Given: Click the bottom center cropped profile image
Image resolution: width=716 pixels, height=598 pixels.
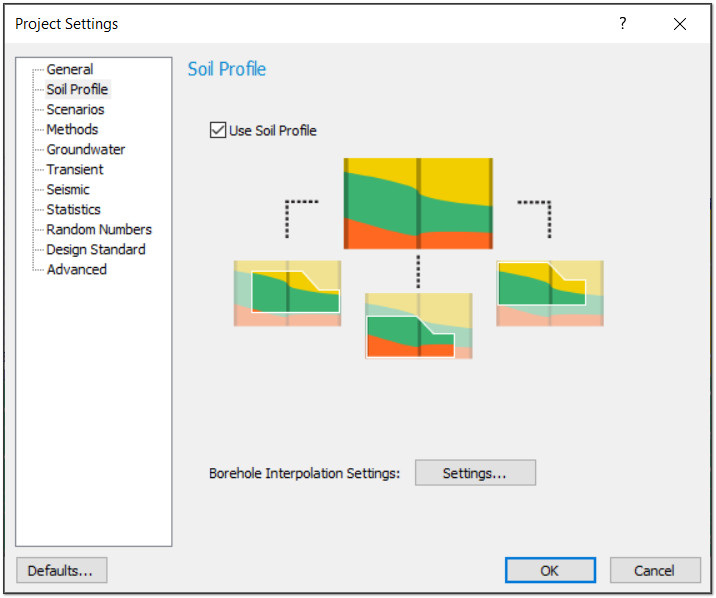Looking at the screenshot, I should coord(418,326).
